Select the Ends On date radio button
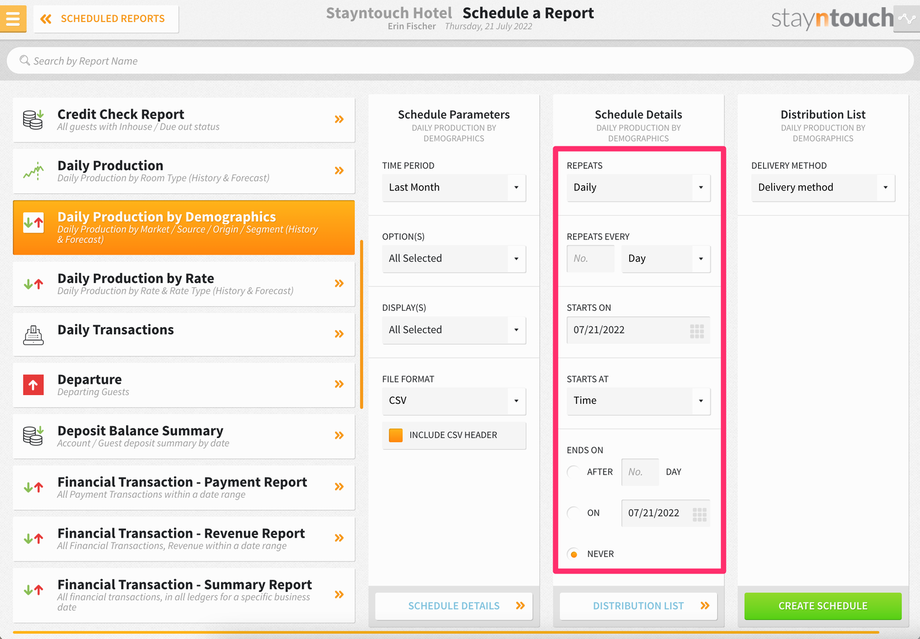 pyautogui.click(x=573, y=513)
